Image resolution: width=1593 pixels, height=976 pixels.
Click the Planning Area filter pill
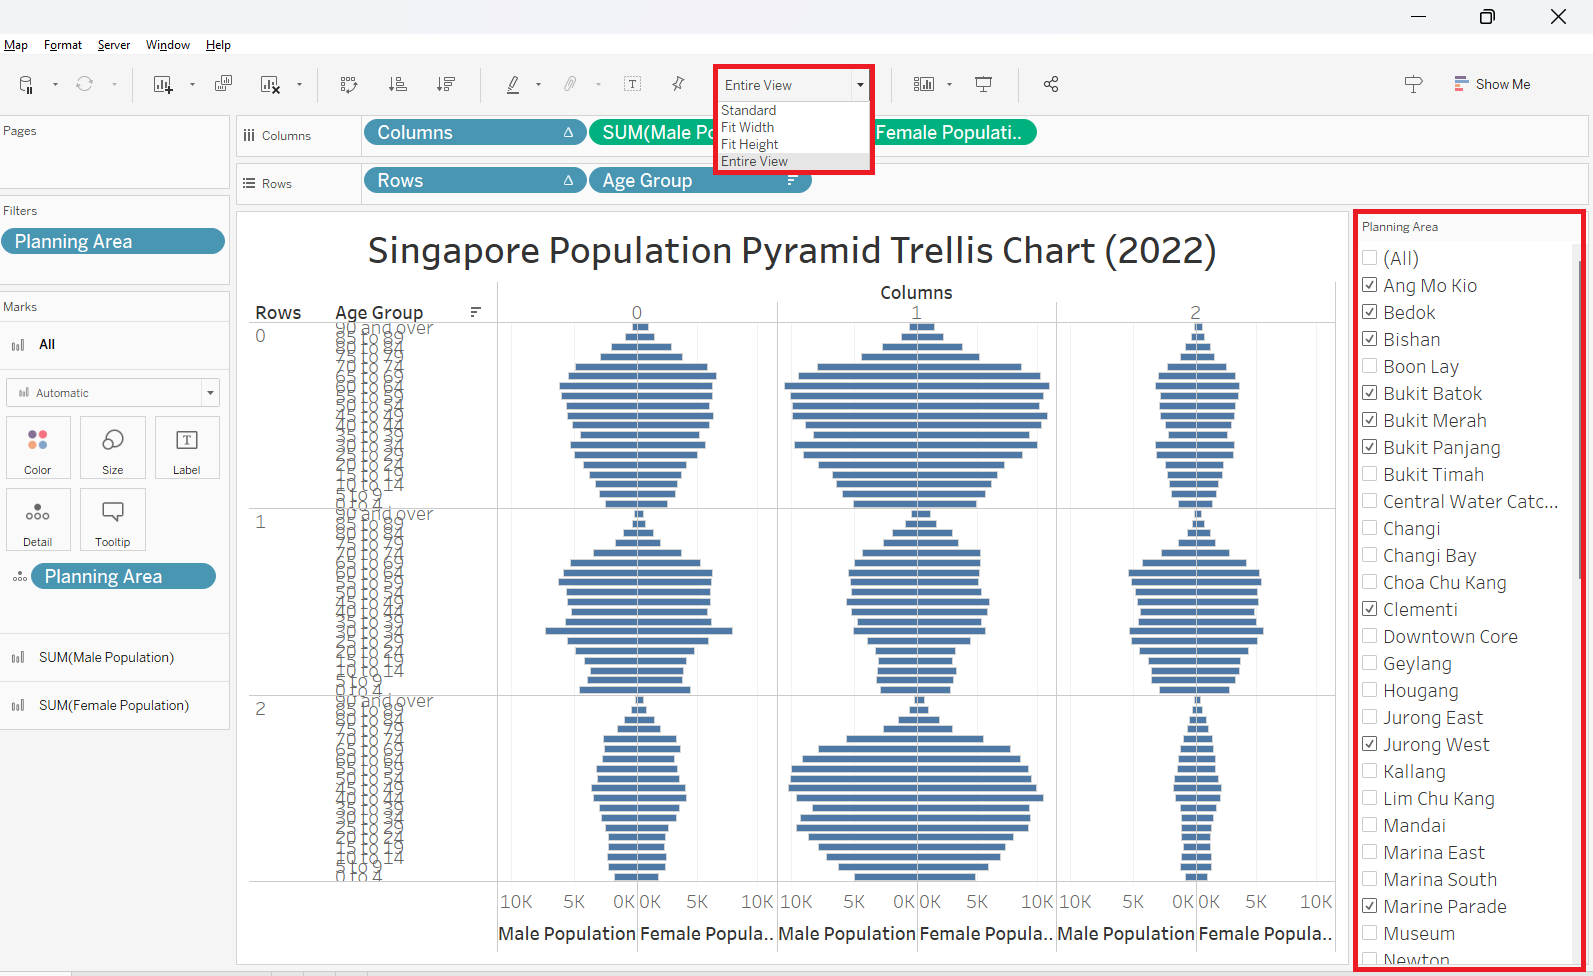tap(112, 242)
